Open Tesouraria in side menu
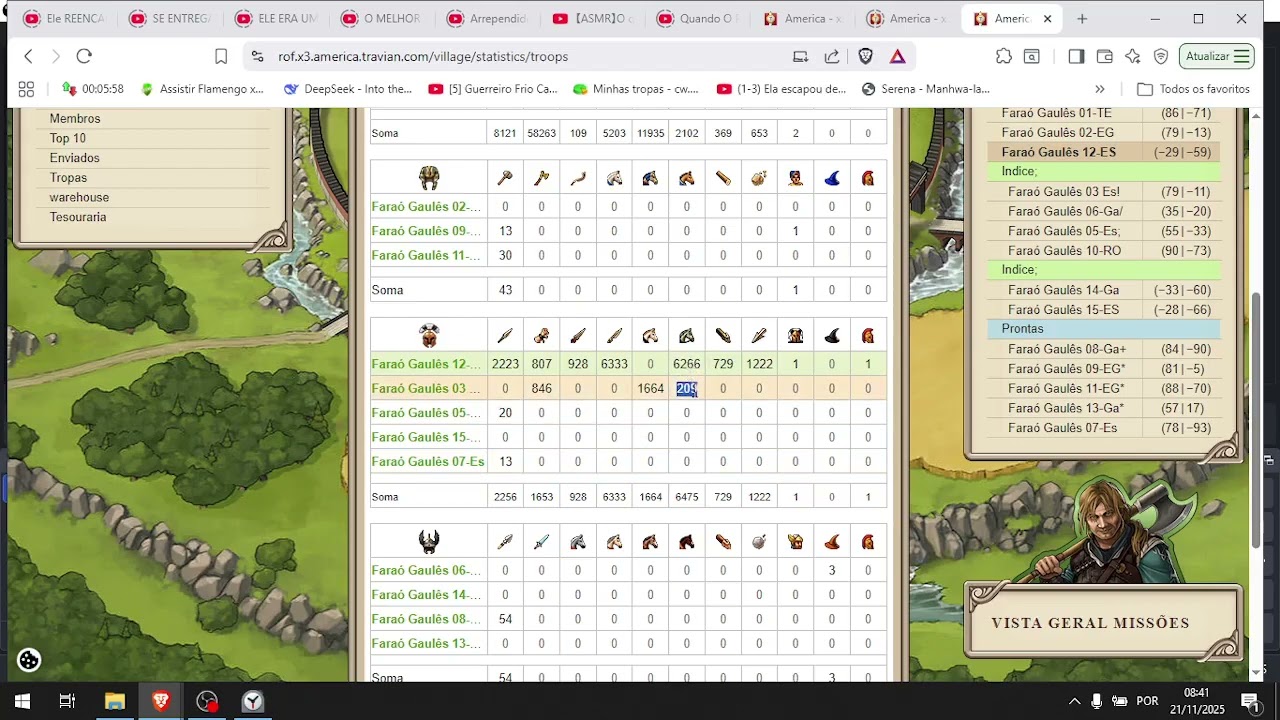Viewport: 1280px width, 720px height. tap(78, 217)
